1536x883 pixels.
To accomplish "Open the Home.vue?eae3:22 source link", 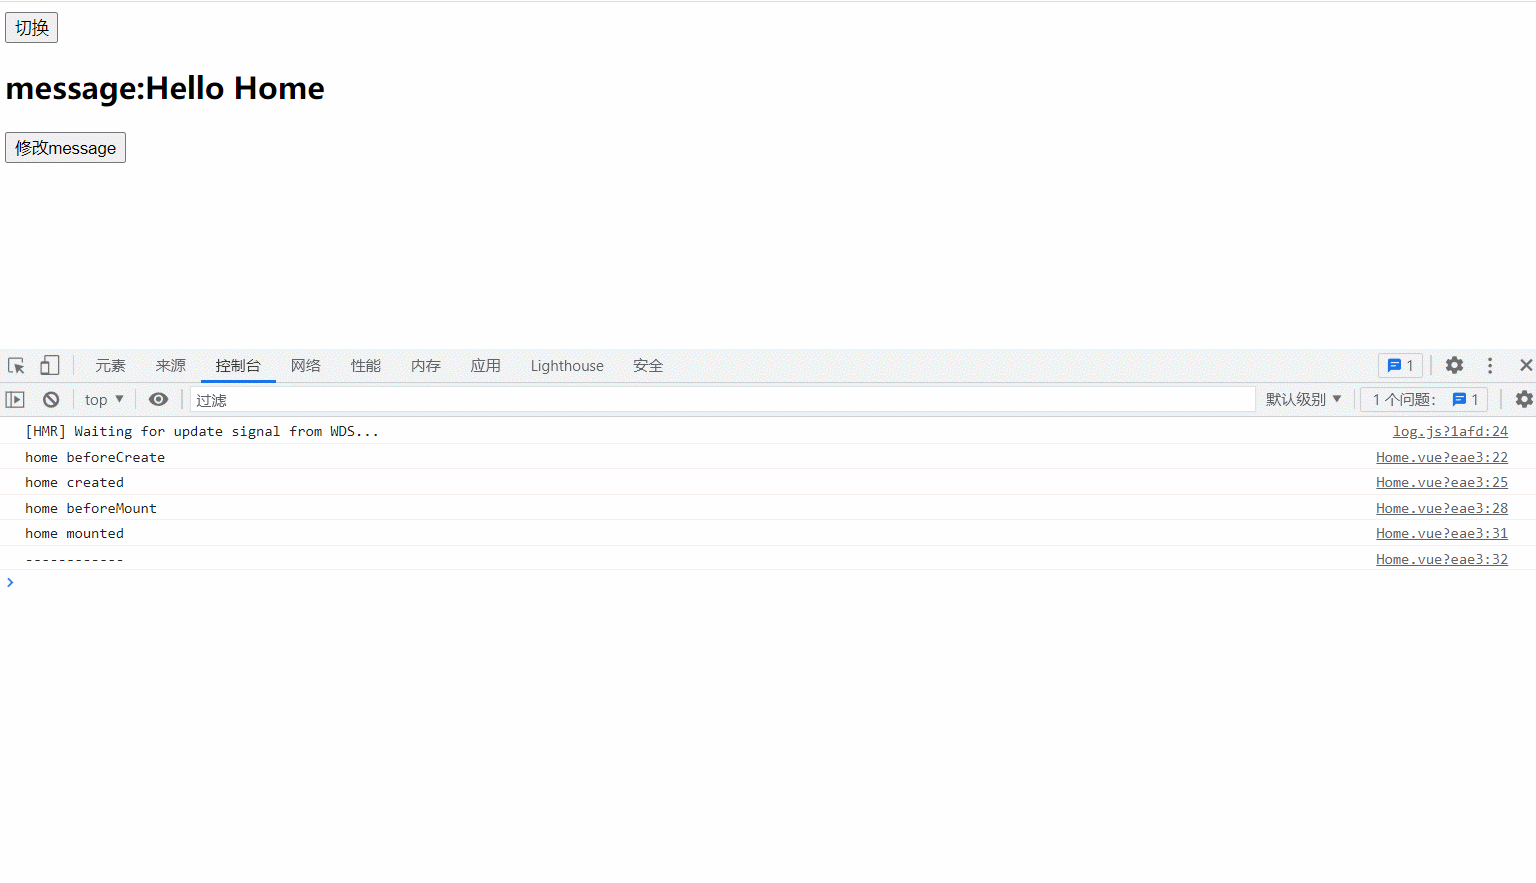I will (x=1441, y=458).
